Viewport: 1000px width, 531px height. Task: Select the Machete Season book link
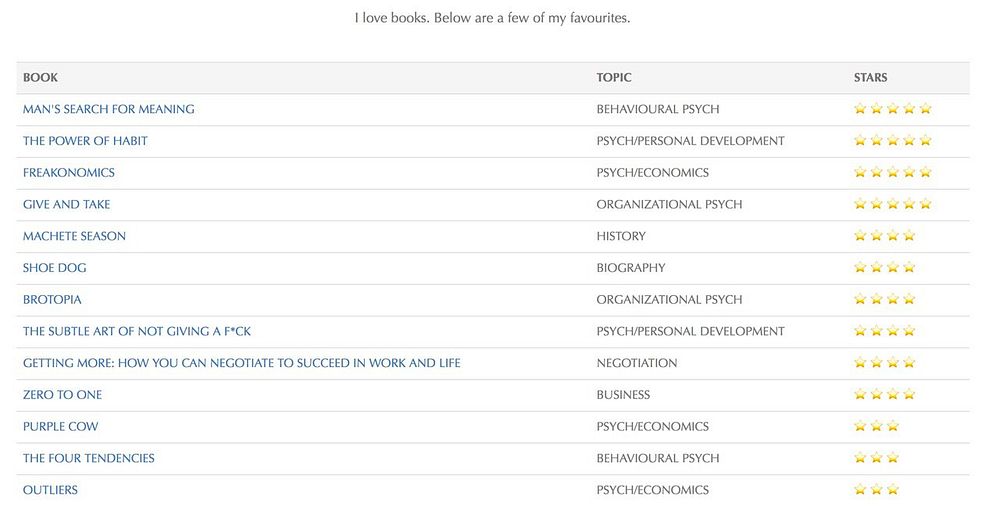click(x=74, y=236)
